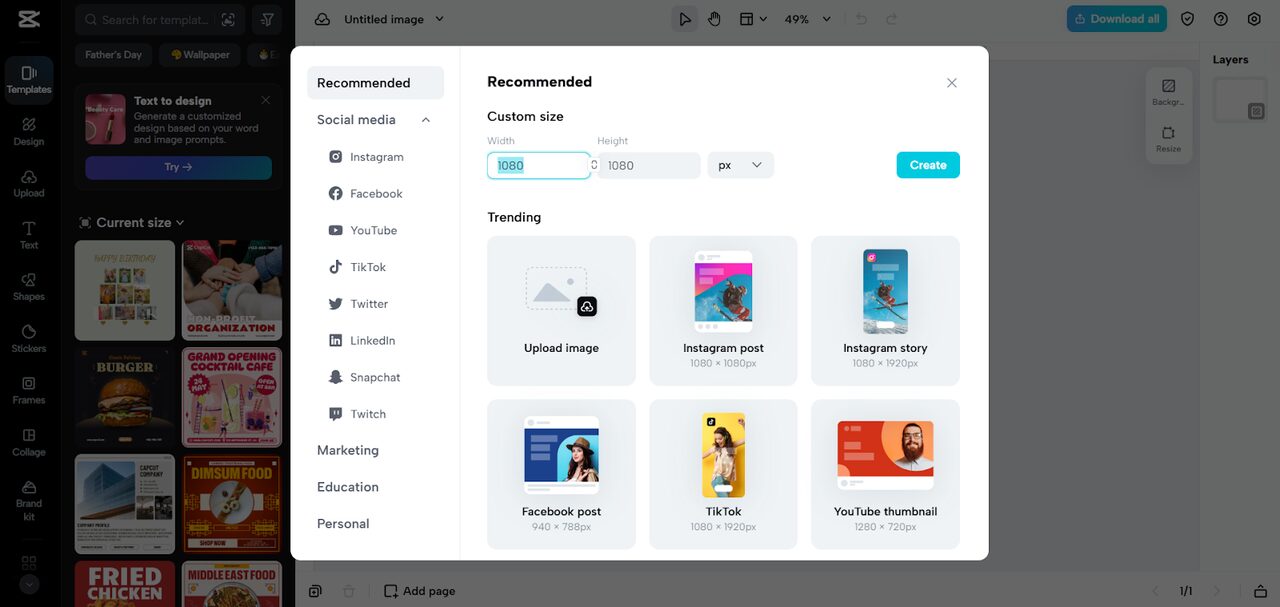
Task: Select Instagram in the size list
Action: tap(376, 157)
